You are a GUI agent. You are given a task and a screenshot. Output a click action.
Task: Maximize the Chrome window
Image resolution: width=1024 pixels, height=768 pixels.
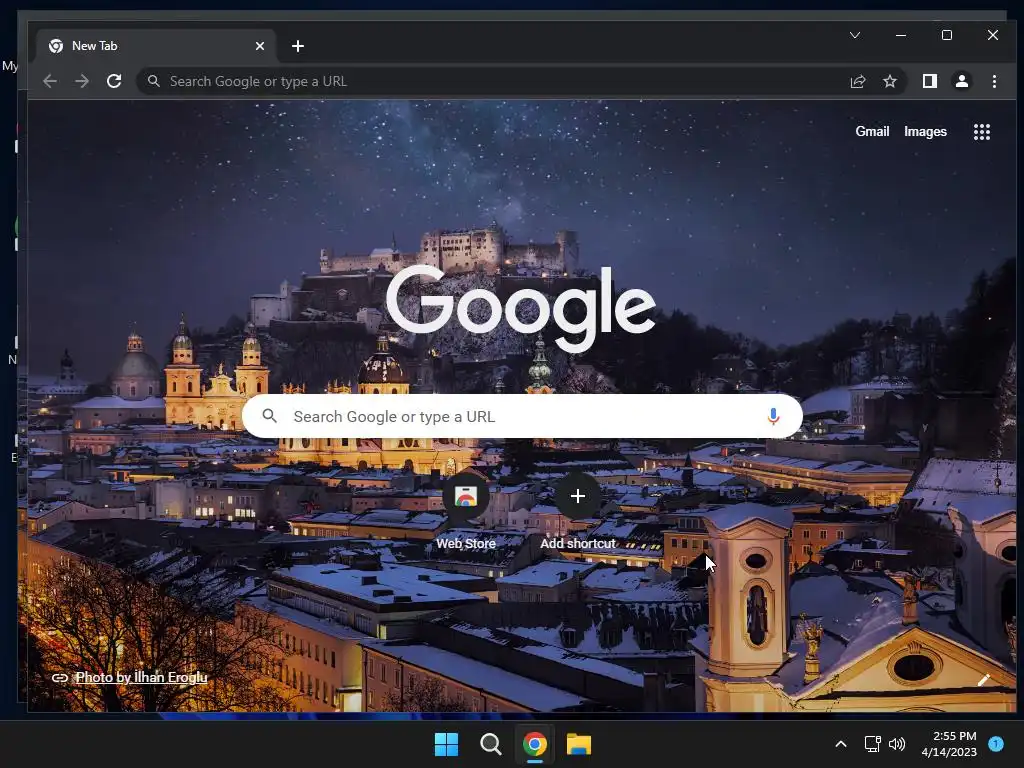[x=947, y=35]
